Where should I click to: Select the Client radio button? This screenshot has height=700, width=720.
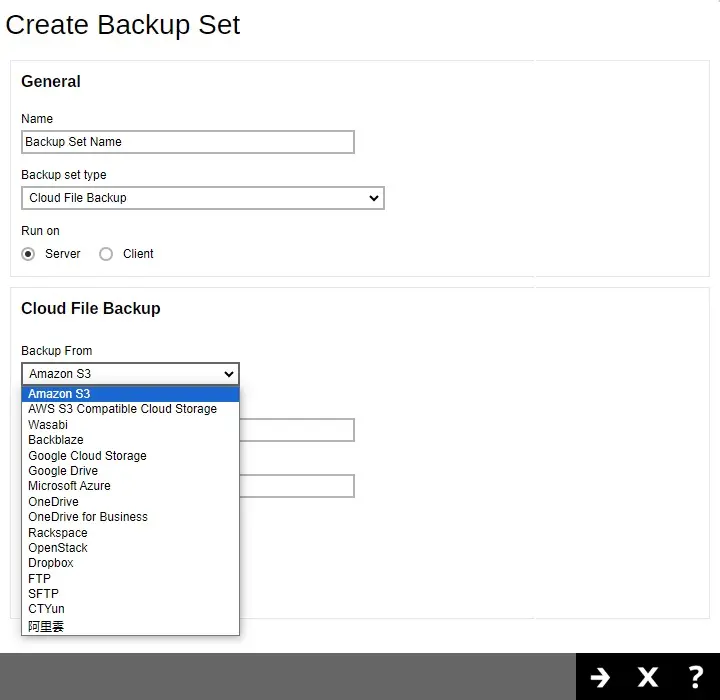pos(106,254)
